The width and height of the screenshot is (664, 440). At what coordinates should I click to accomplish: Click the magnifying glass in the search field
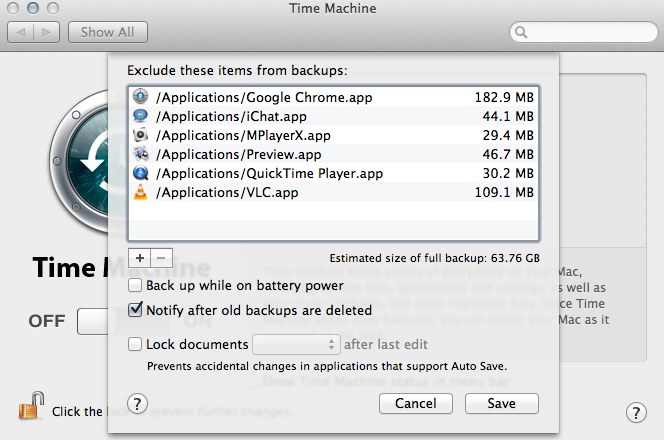pyautogui.click(x=521, y=32)
